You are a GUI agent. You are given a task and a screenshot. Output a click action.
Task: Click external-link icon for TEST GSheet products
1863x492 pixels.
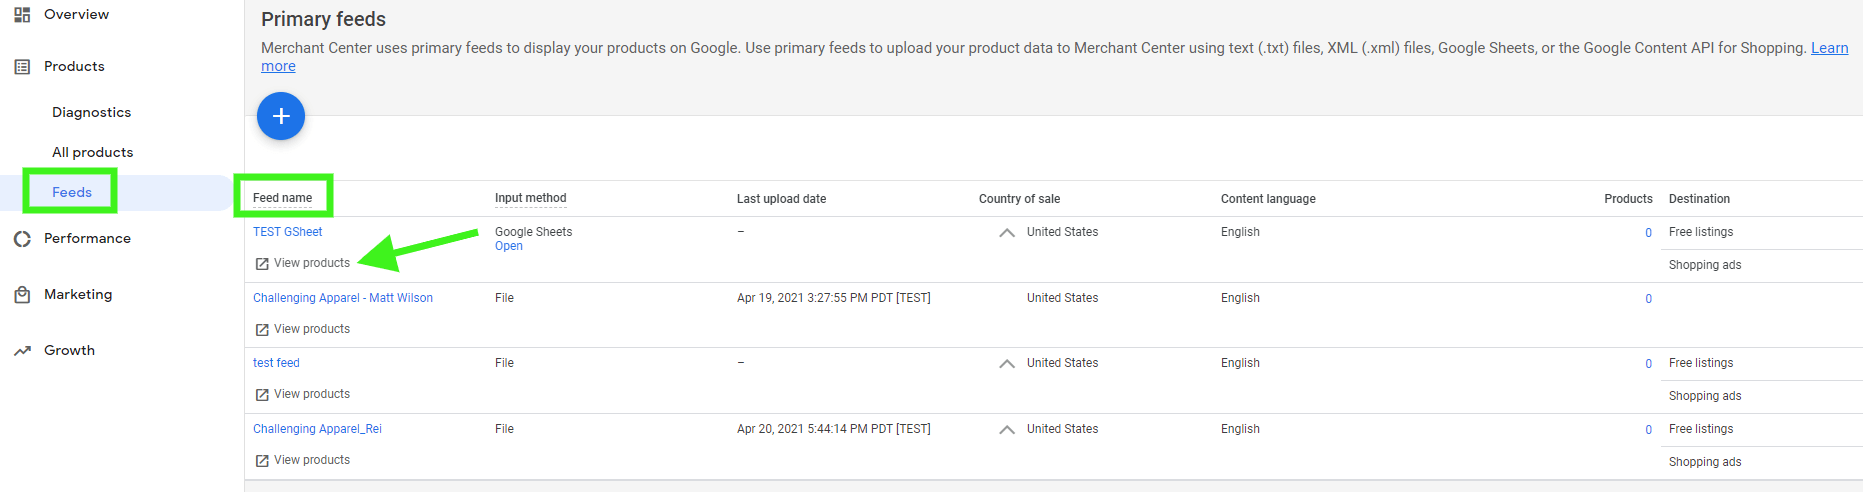pyautogui.click(x=262, y=264)
